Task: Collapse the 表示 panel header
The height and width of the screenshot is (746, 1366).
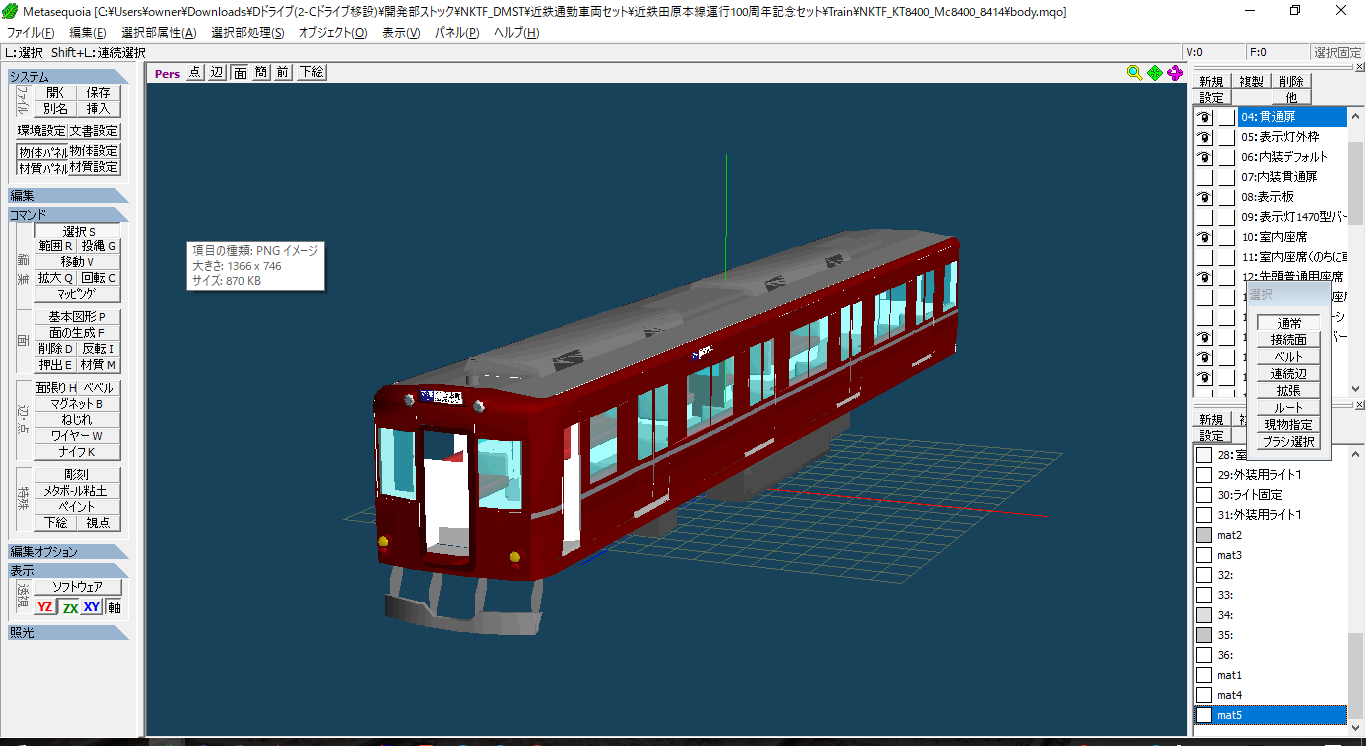Action: [68, 571]
